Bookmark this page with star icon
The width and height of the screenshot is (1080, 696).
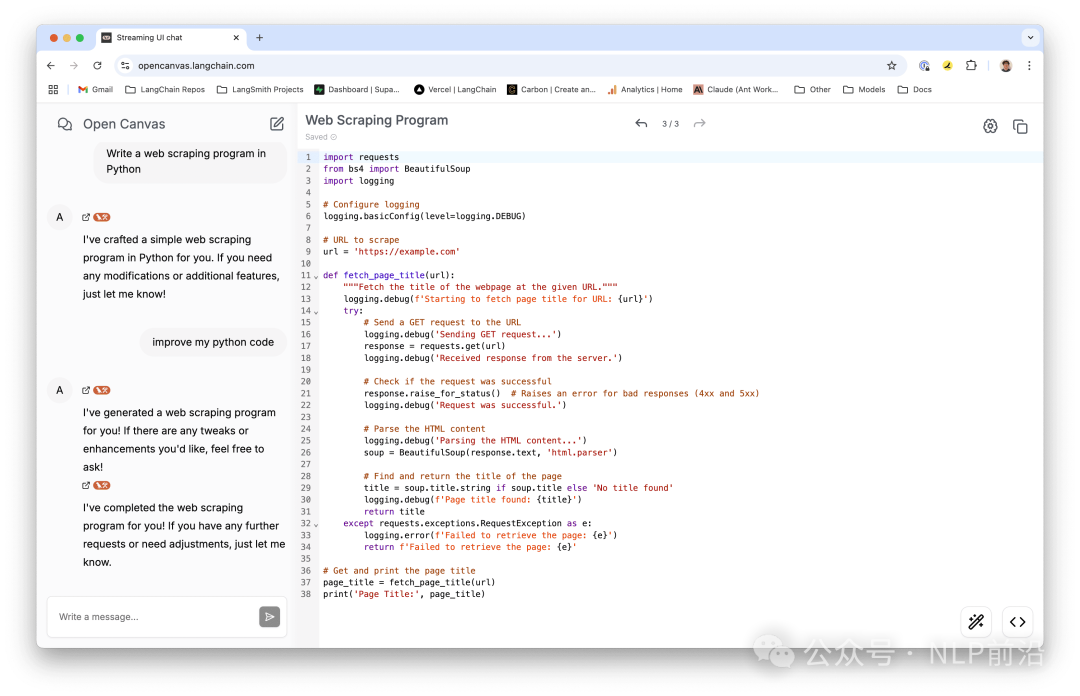(891, 65)
